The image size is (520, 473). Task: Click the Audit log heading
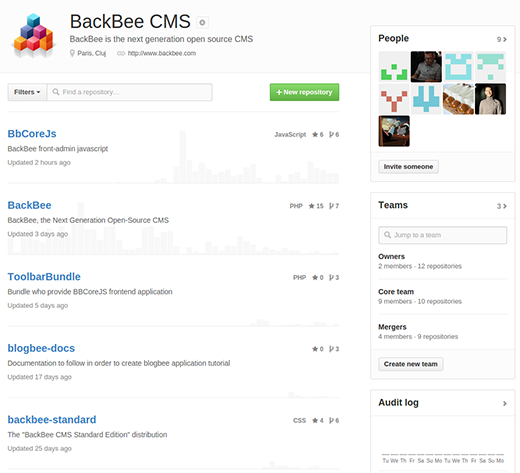click(398, 403)
